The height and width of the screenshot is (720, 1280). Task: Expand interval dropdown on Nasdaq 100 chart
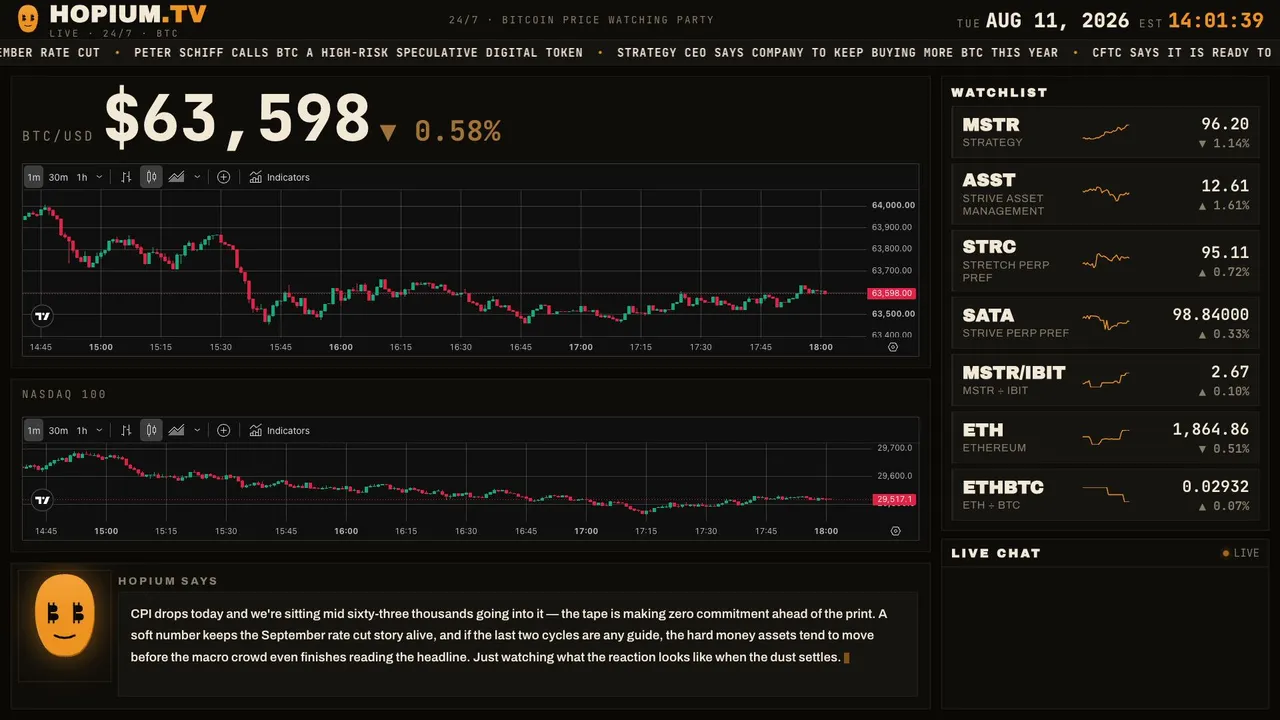99,430
